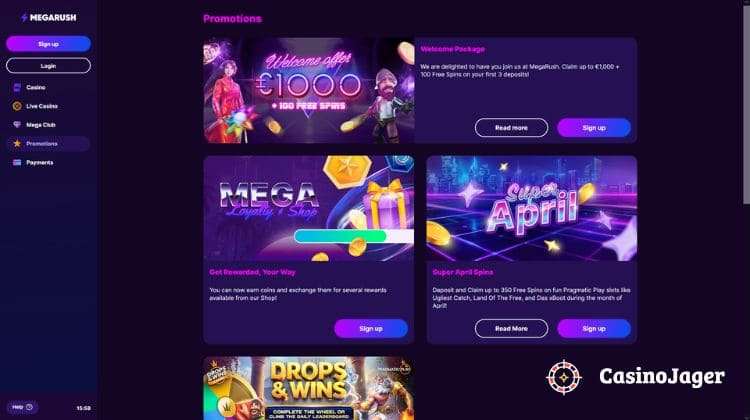
Task: Open the Welcome offer €1000 banner
Action: pos(309,90)
